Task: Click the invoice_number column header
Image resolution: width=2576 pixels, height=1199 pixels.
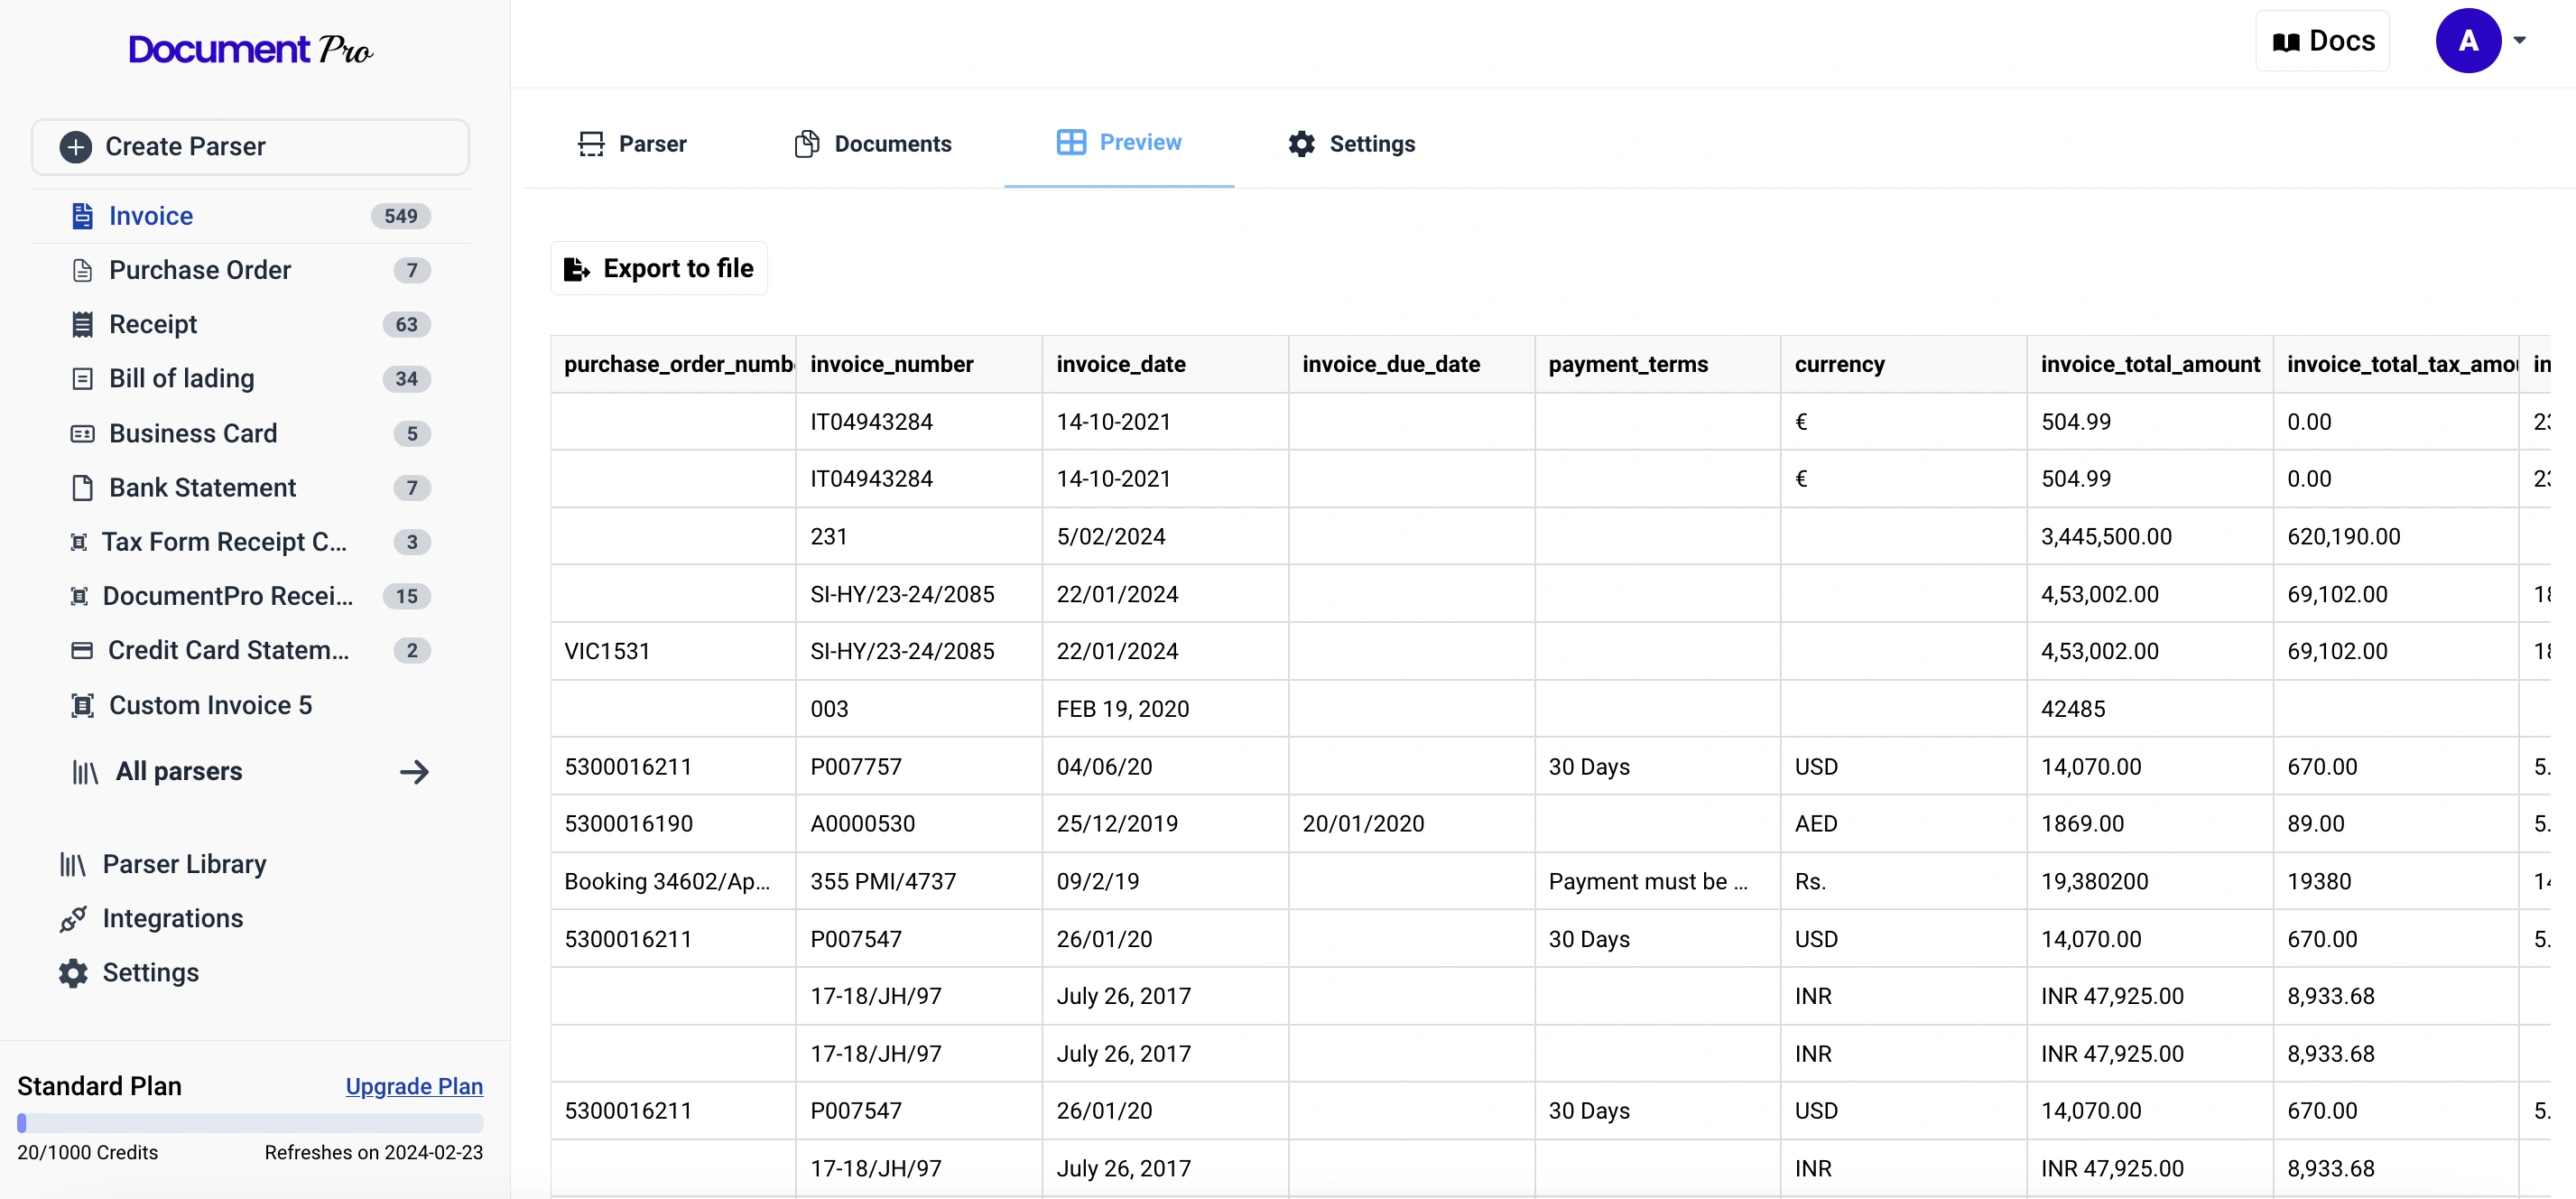Action: (919, 365)
